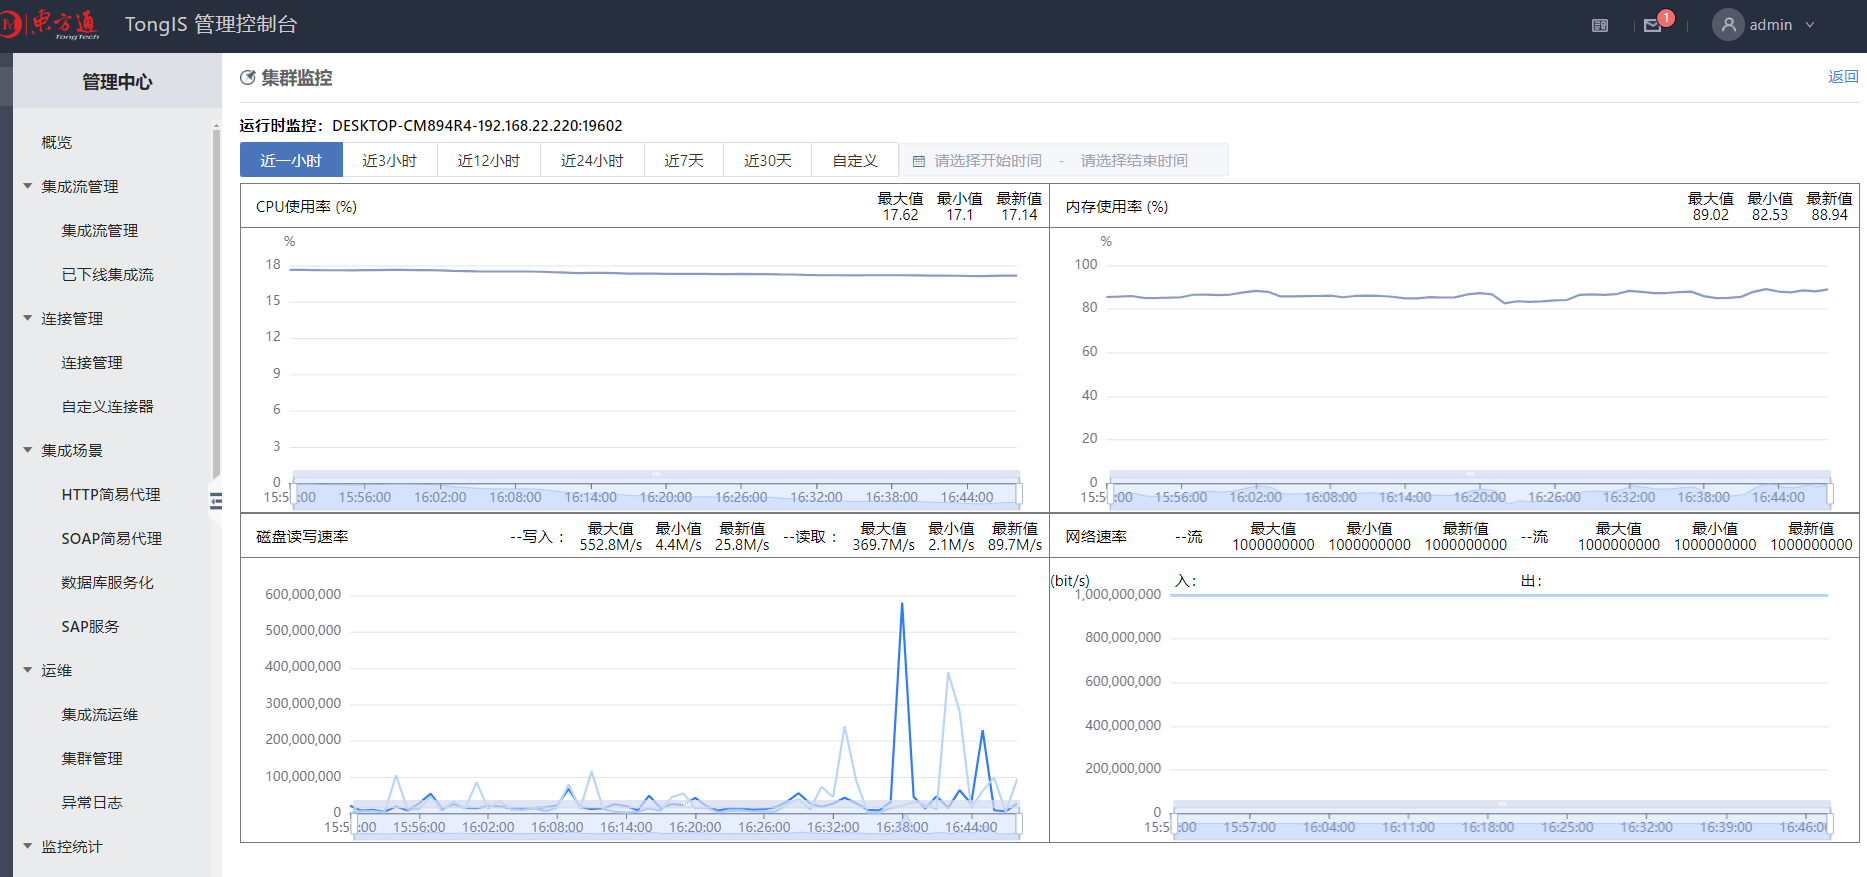
Task: Click the 管理中心 sidebar header
Action: 117,81
